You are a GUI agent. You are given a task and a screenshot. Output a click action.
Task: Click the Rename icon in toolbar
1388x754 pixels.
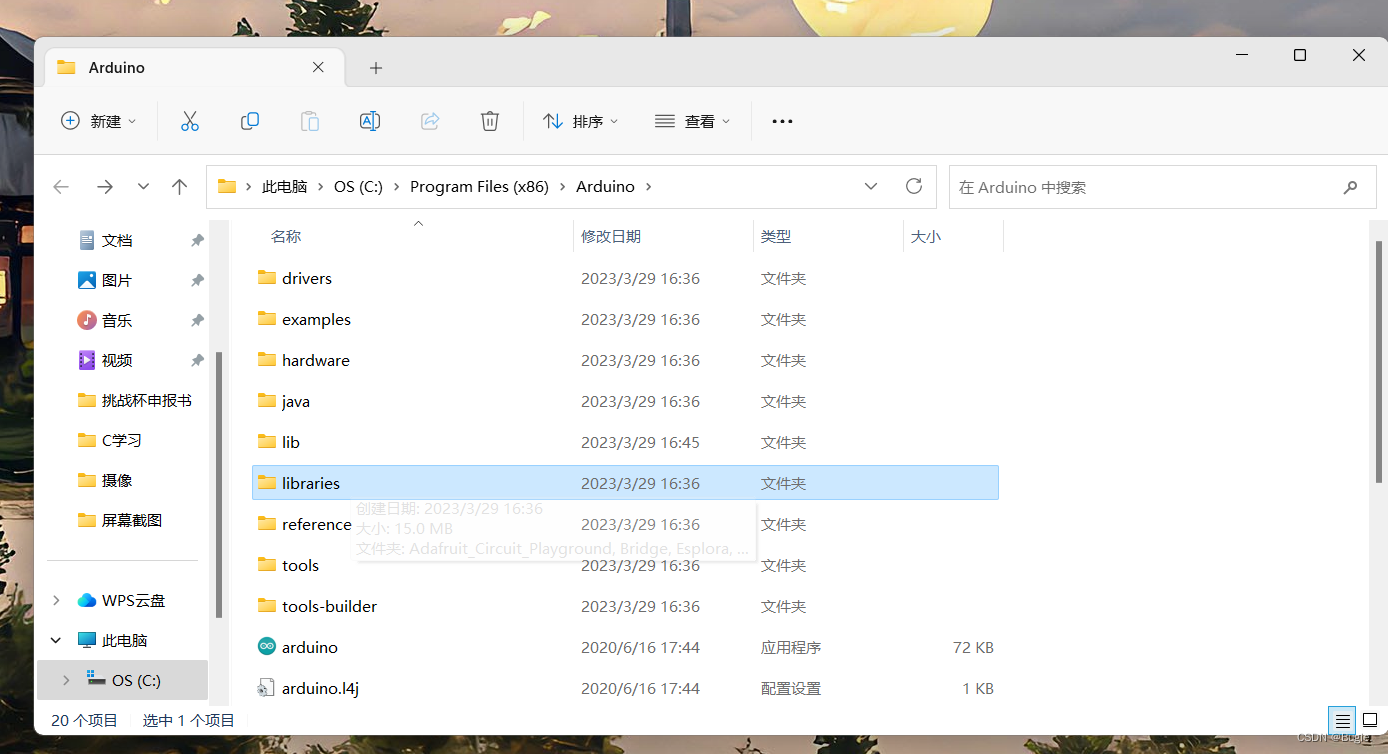370,121
